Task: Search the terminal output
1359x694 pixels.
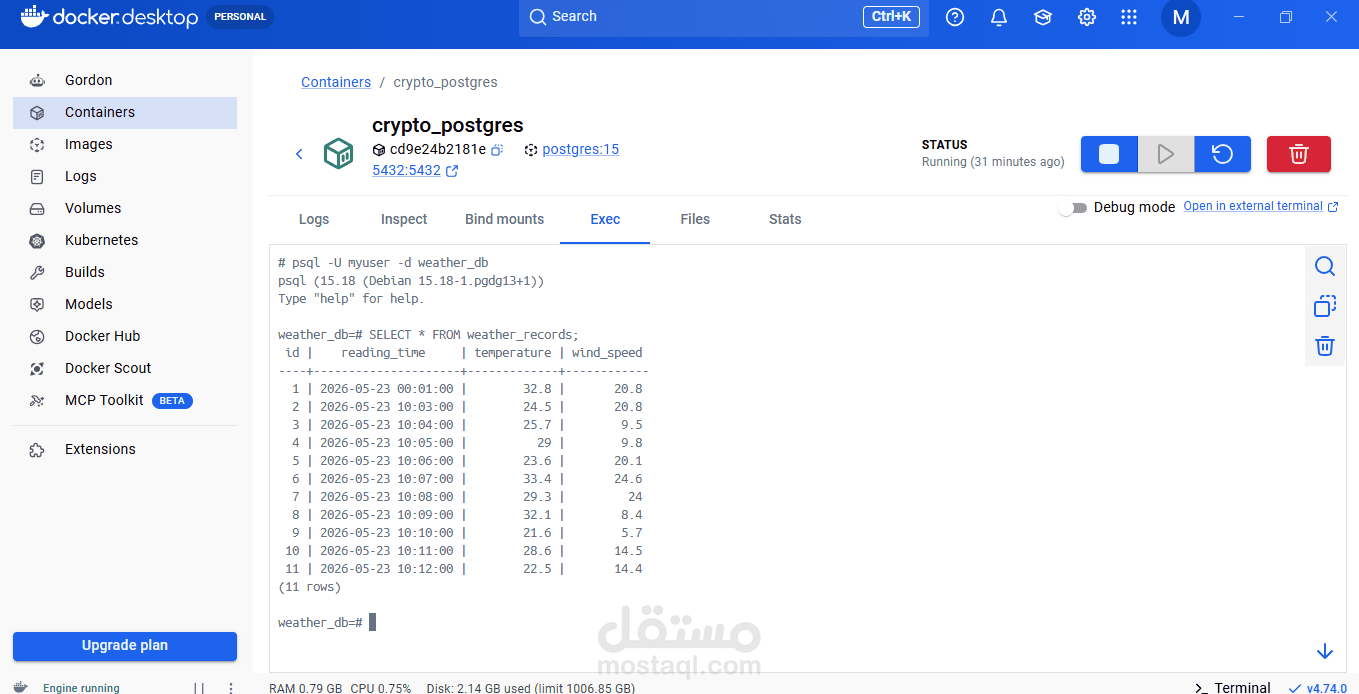Action: tap(1325, 266)
